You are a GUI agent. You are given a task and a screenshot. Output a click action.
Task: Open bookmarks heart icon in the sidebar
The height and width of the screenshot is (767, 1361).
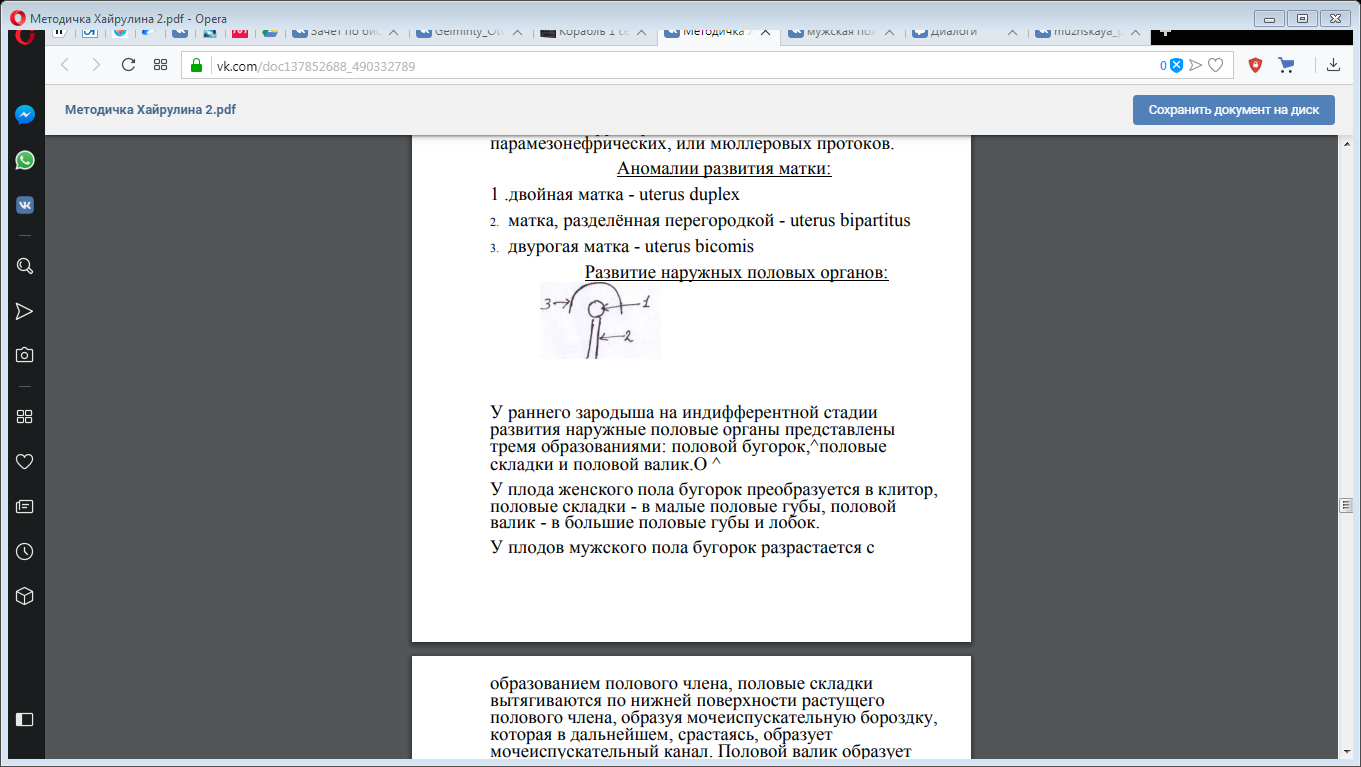coord(25,462)
